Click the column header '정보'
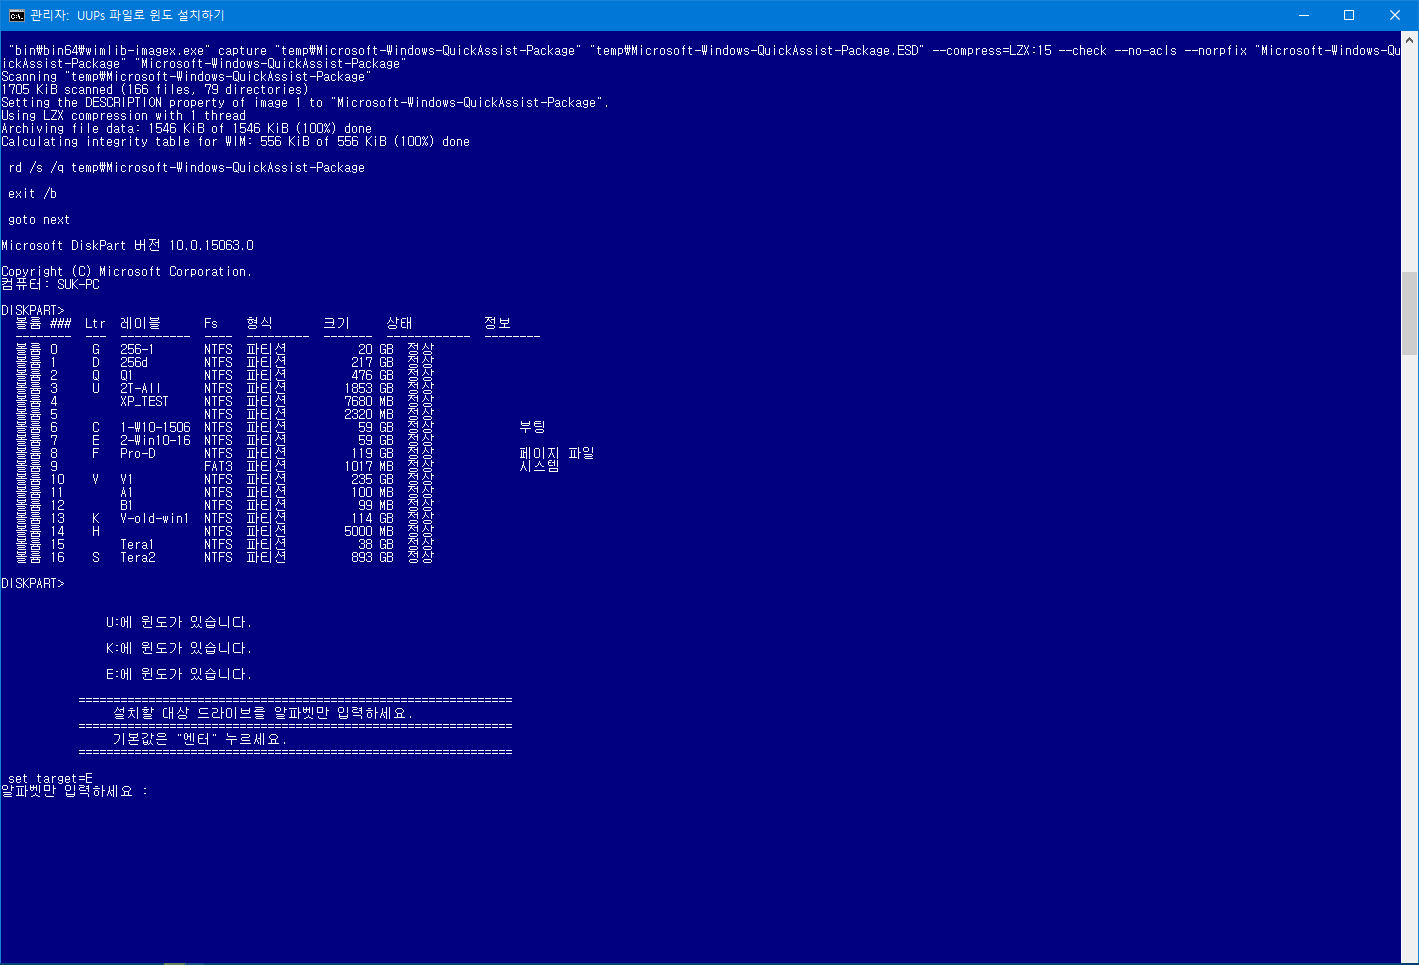The height and width of the screenshot is (965, 1419). pyautogui.click(x=498, y=323)
